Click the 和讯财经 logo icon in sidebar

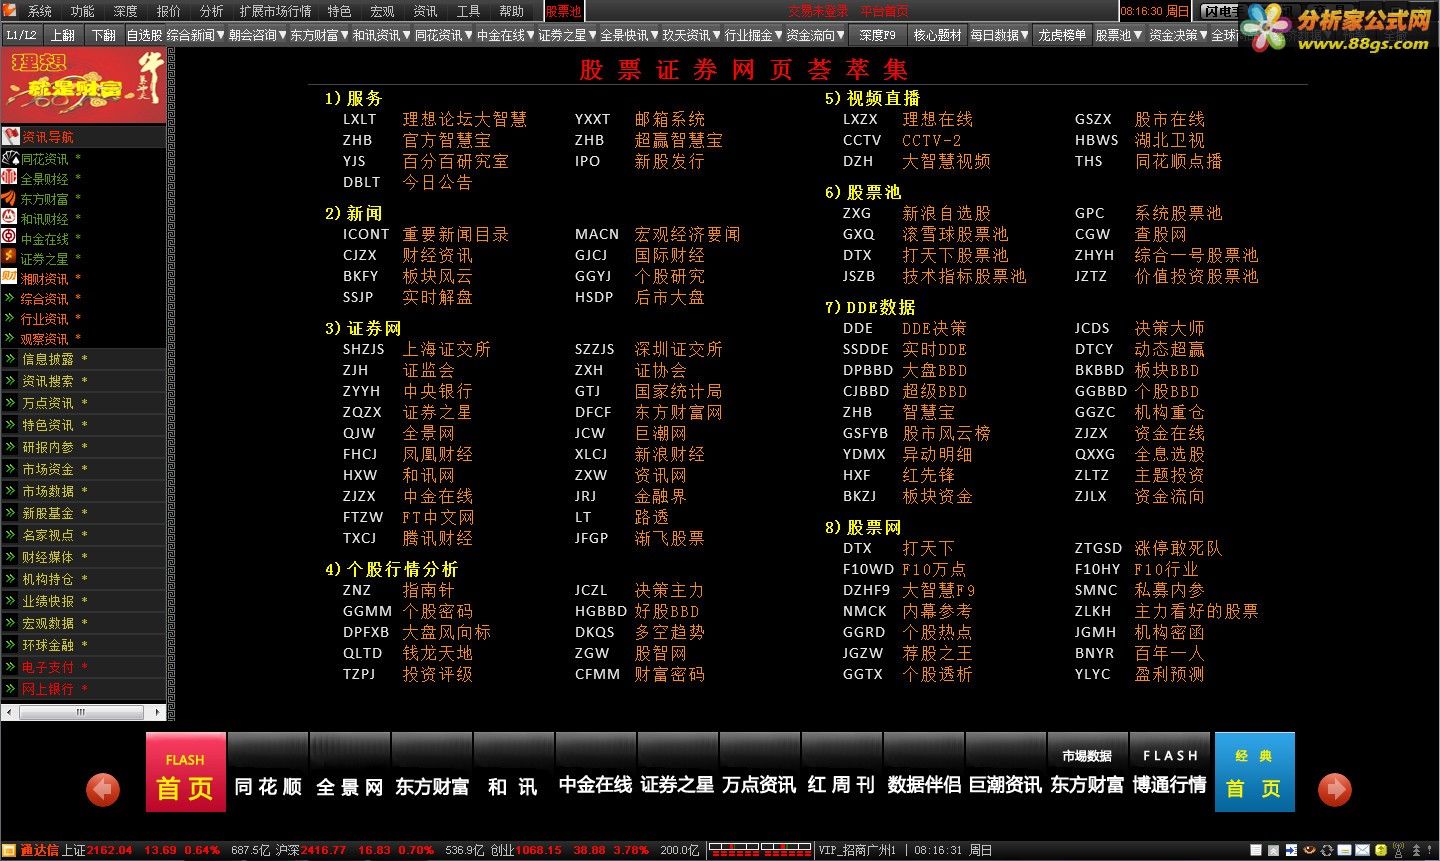[x=10, y=218]
